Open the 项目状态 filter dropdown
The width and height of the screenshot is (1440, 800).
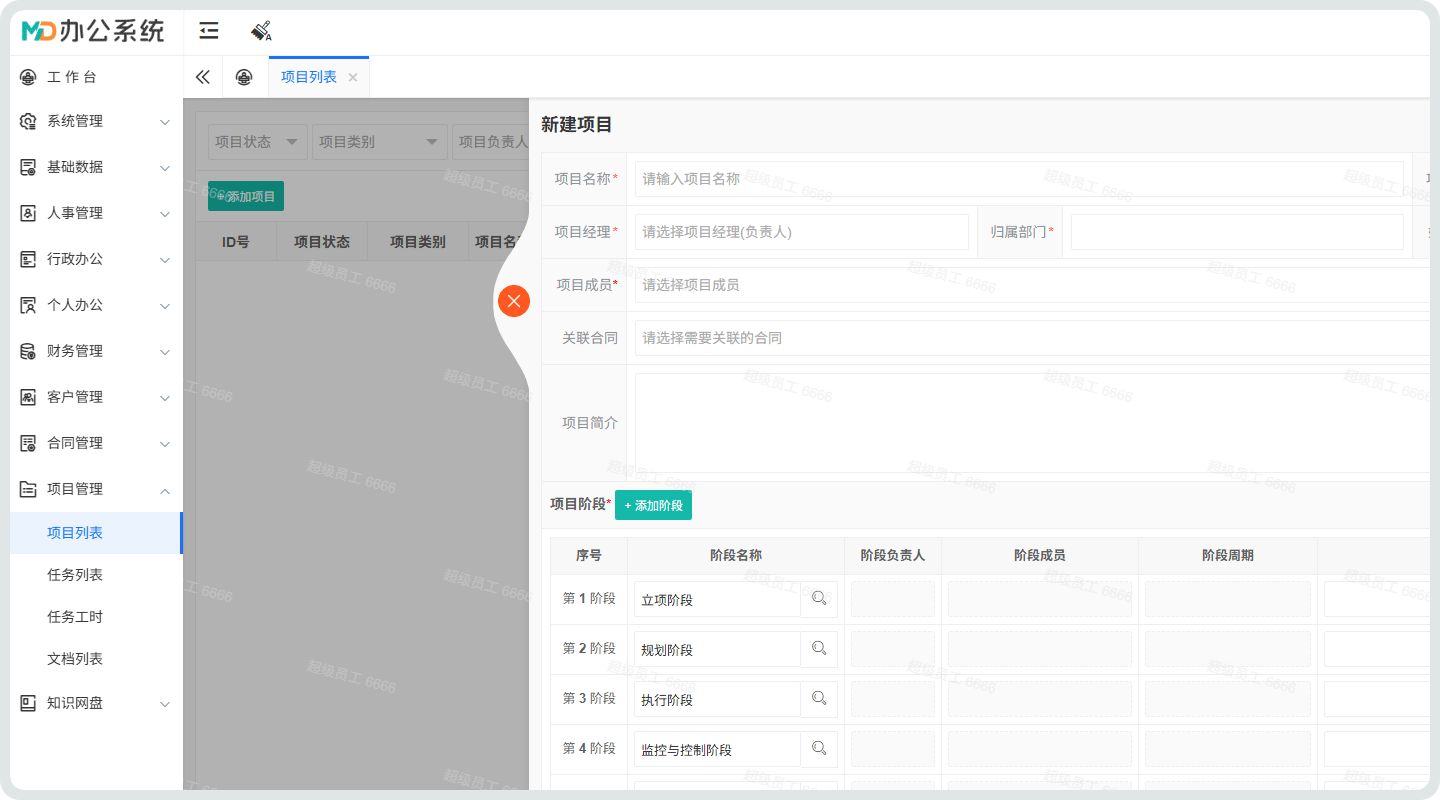click(257, 142)
